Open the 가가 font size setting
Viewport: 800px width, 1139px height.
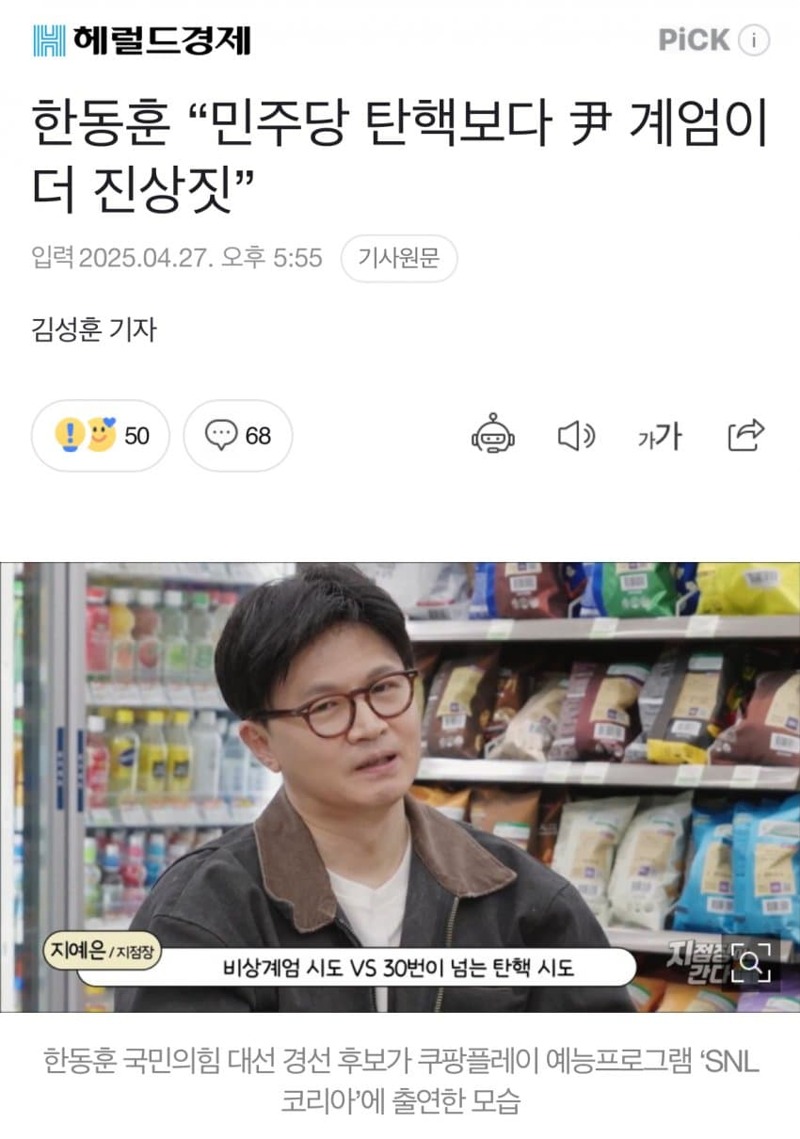point(660,436)
